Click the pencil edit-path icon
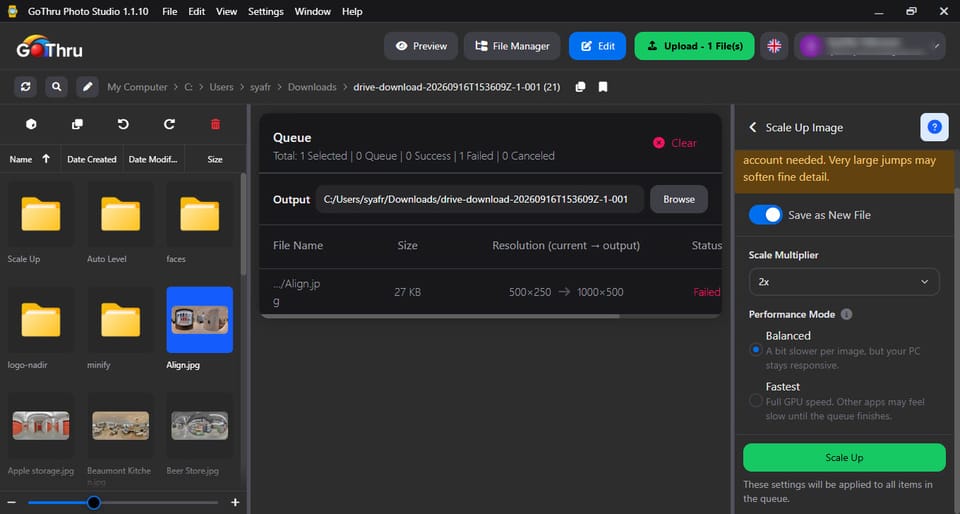Screen dimensions: 960x514 [88, 87]
